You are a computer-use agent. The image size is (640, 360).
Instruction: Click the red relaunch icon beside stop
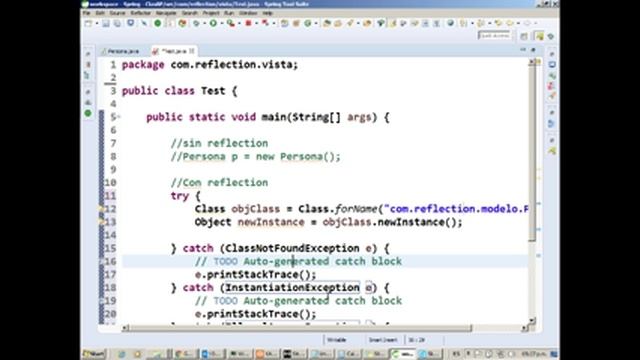pyautogui.click(x=265, y=23)
